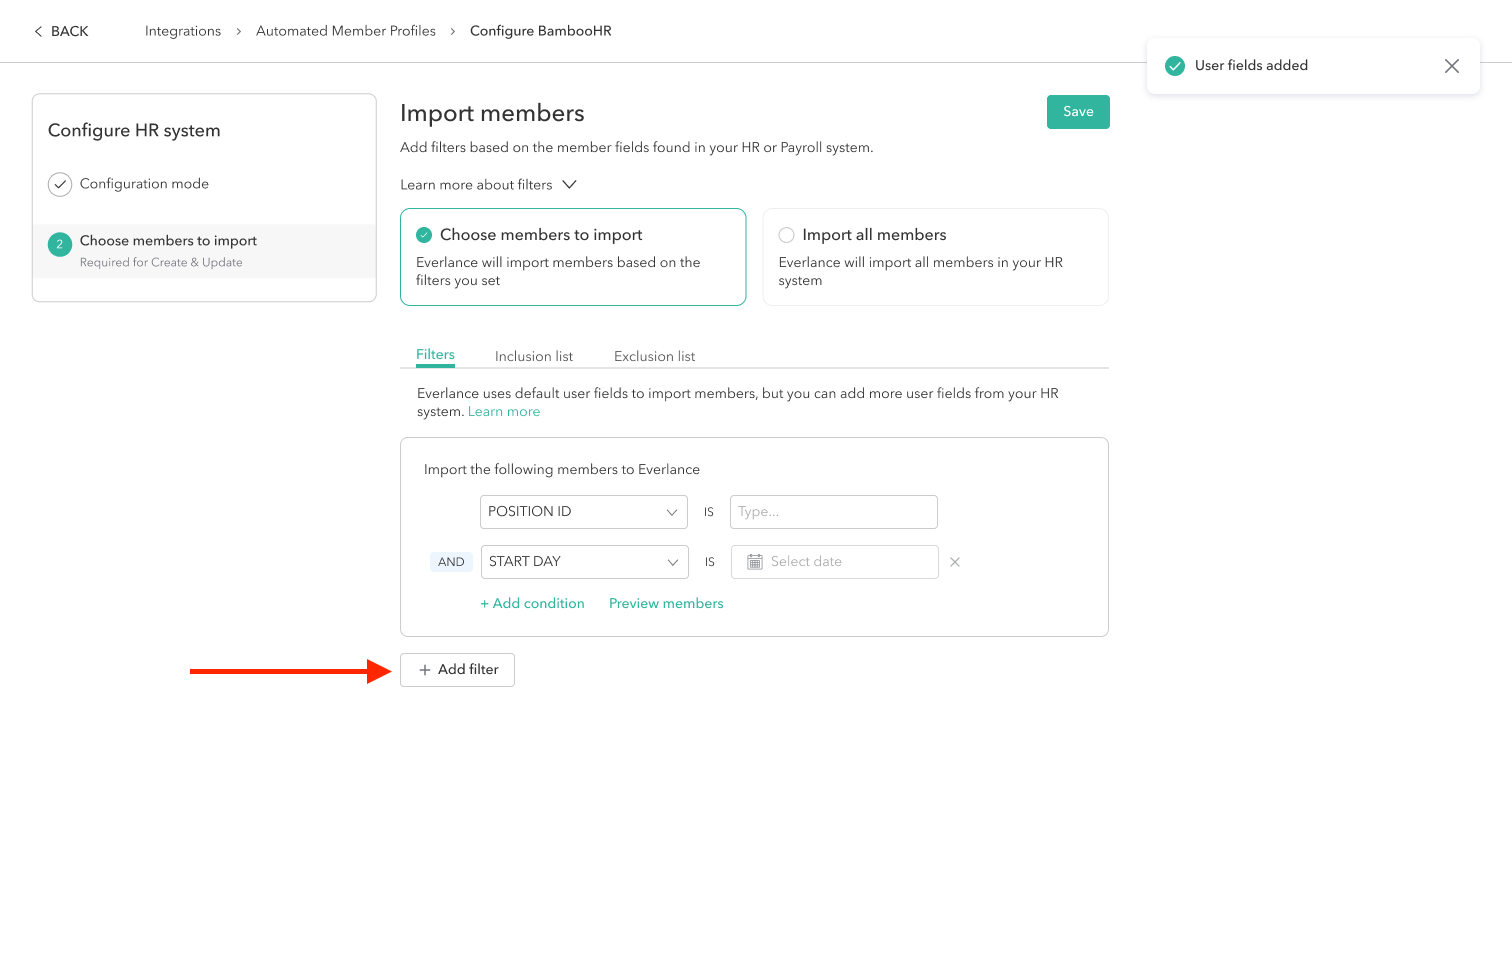Screen dimensions: 1512x961
Task: Click the calendar icon in date field
Action: (x=755, y=562)
